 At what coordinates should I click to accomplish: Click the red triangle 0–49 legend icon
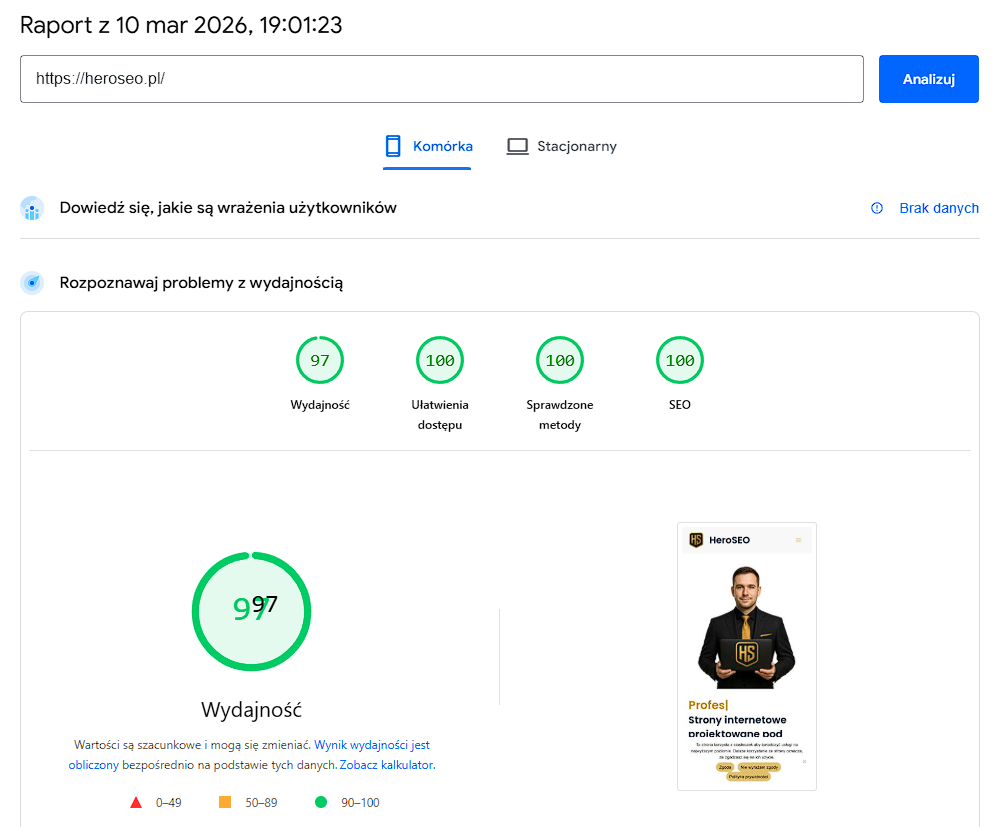point(136,802)
